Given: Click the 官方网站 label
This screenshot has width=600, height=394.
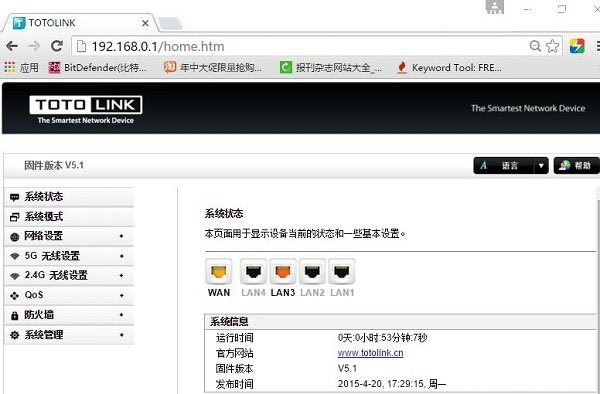Looking at the screenshot, I should [x=235, y=353].
